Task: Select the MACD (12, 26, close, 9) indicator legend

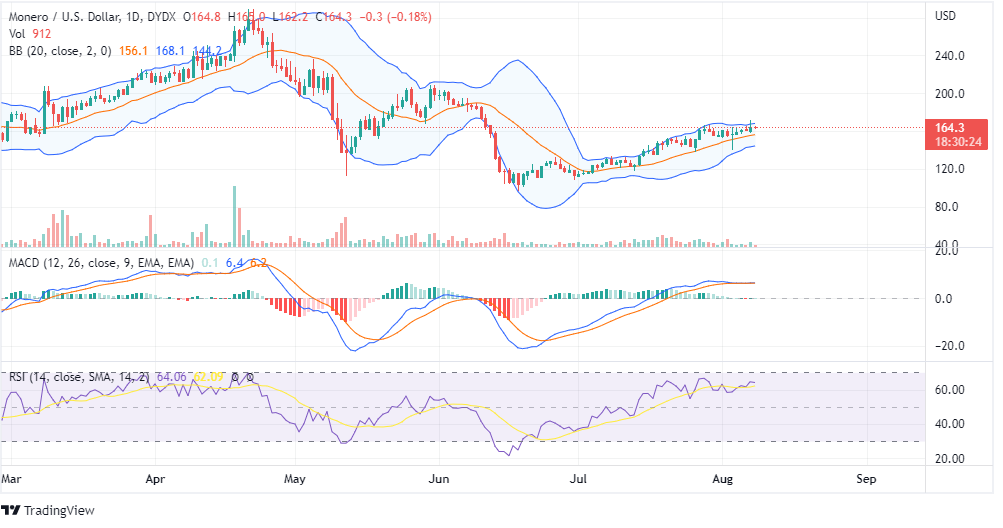Action: (x=100, y=262)
